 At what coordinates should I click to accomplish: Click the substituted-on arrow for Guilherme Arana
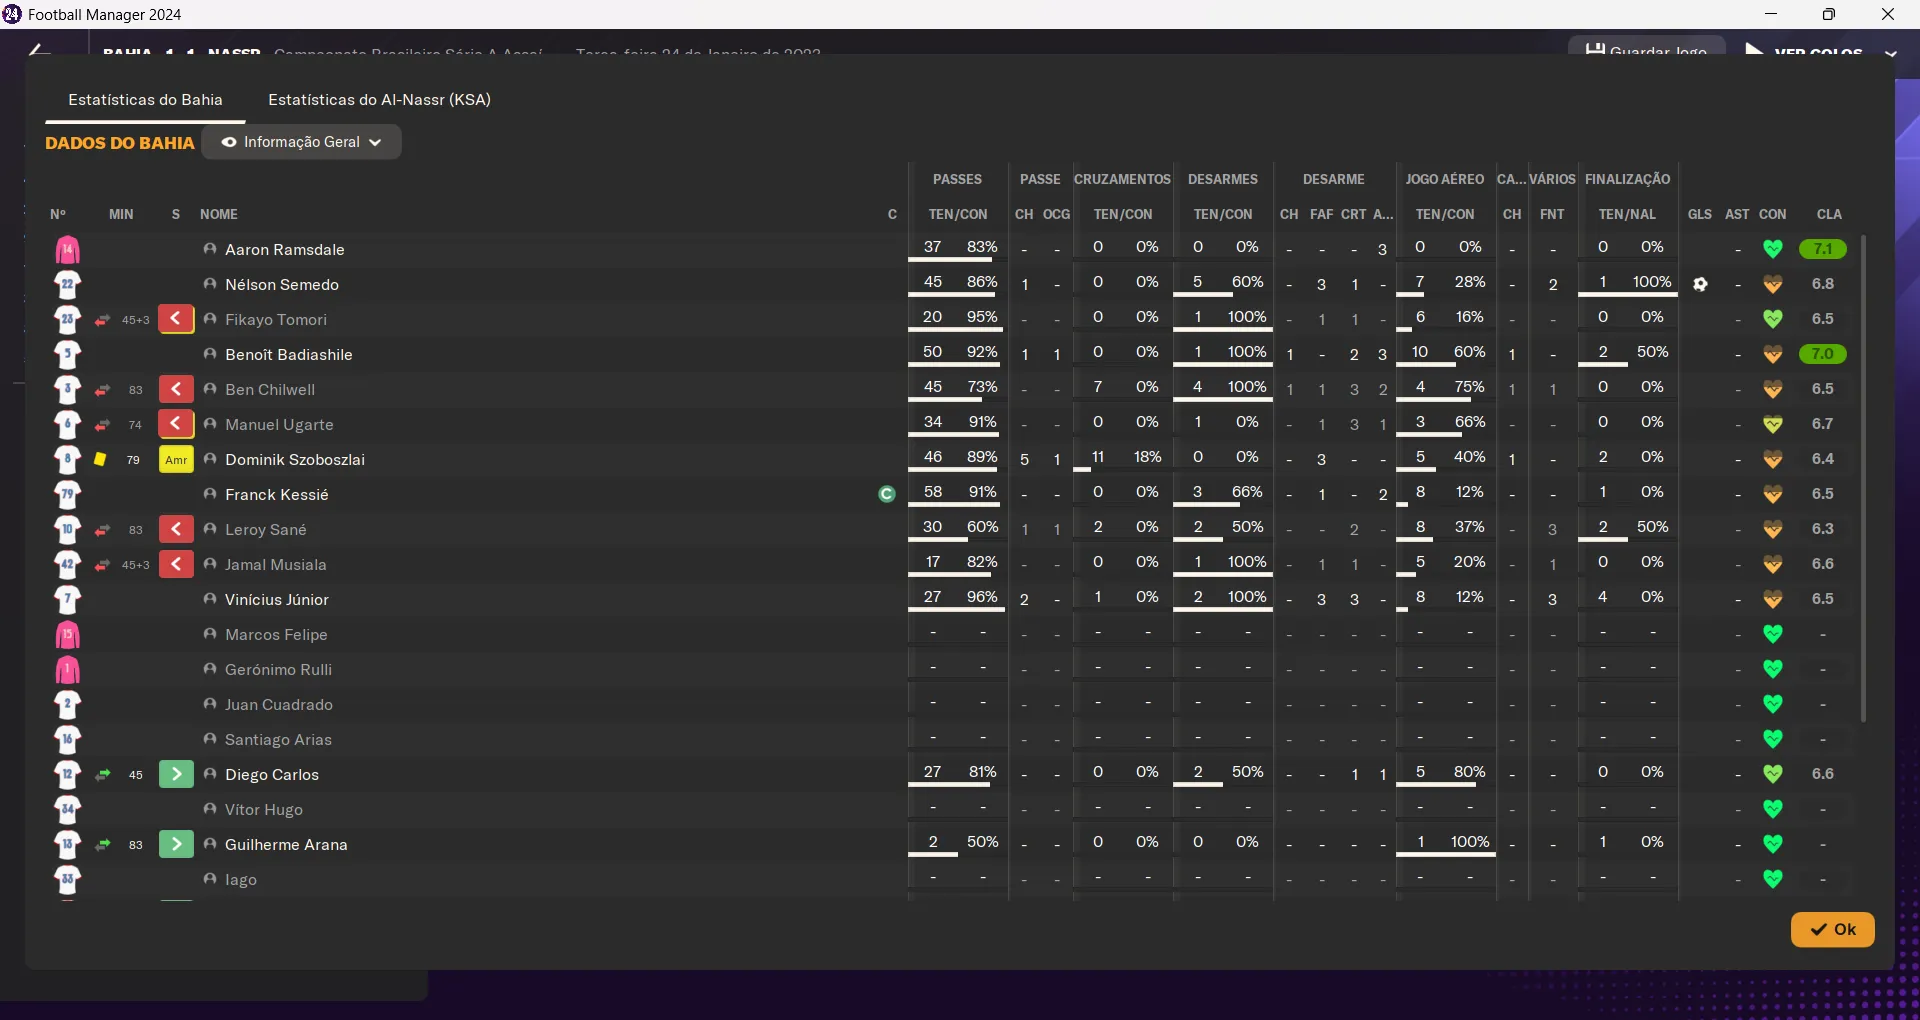tap(176, 845)
